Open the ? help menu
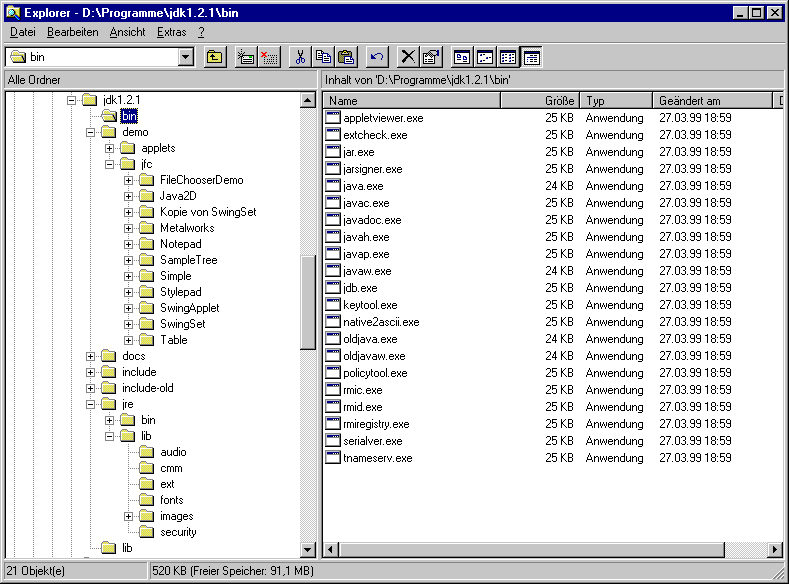The width and height of the screenshot is (789, 584). [201, 32]
